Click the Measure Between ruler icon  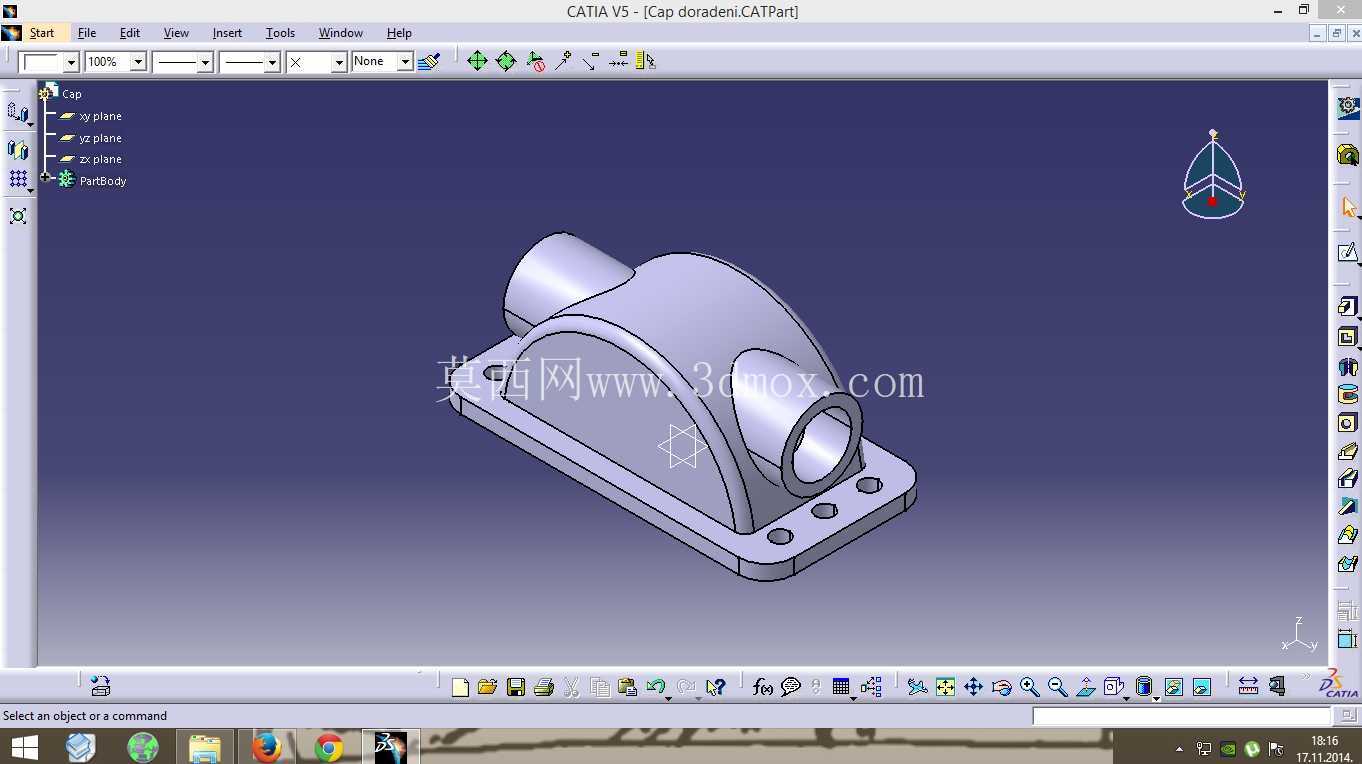point(1248,686)
